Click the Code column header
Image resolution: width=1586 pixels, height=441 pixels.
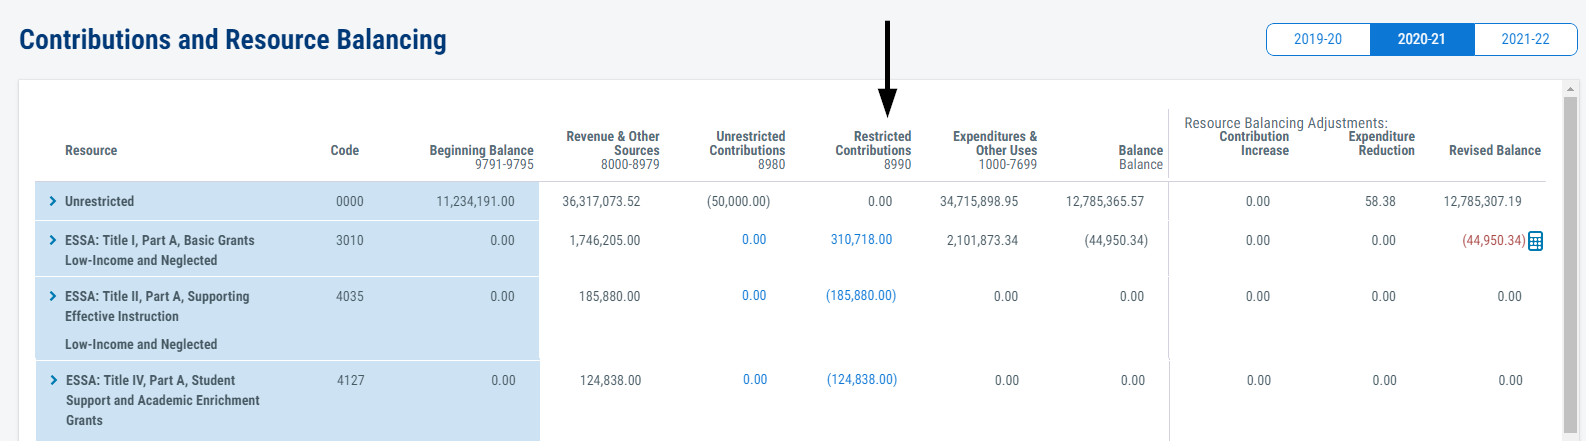click(345, 150)
